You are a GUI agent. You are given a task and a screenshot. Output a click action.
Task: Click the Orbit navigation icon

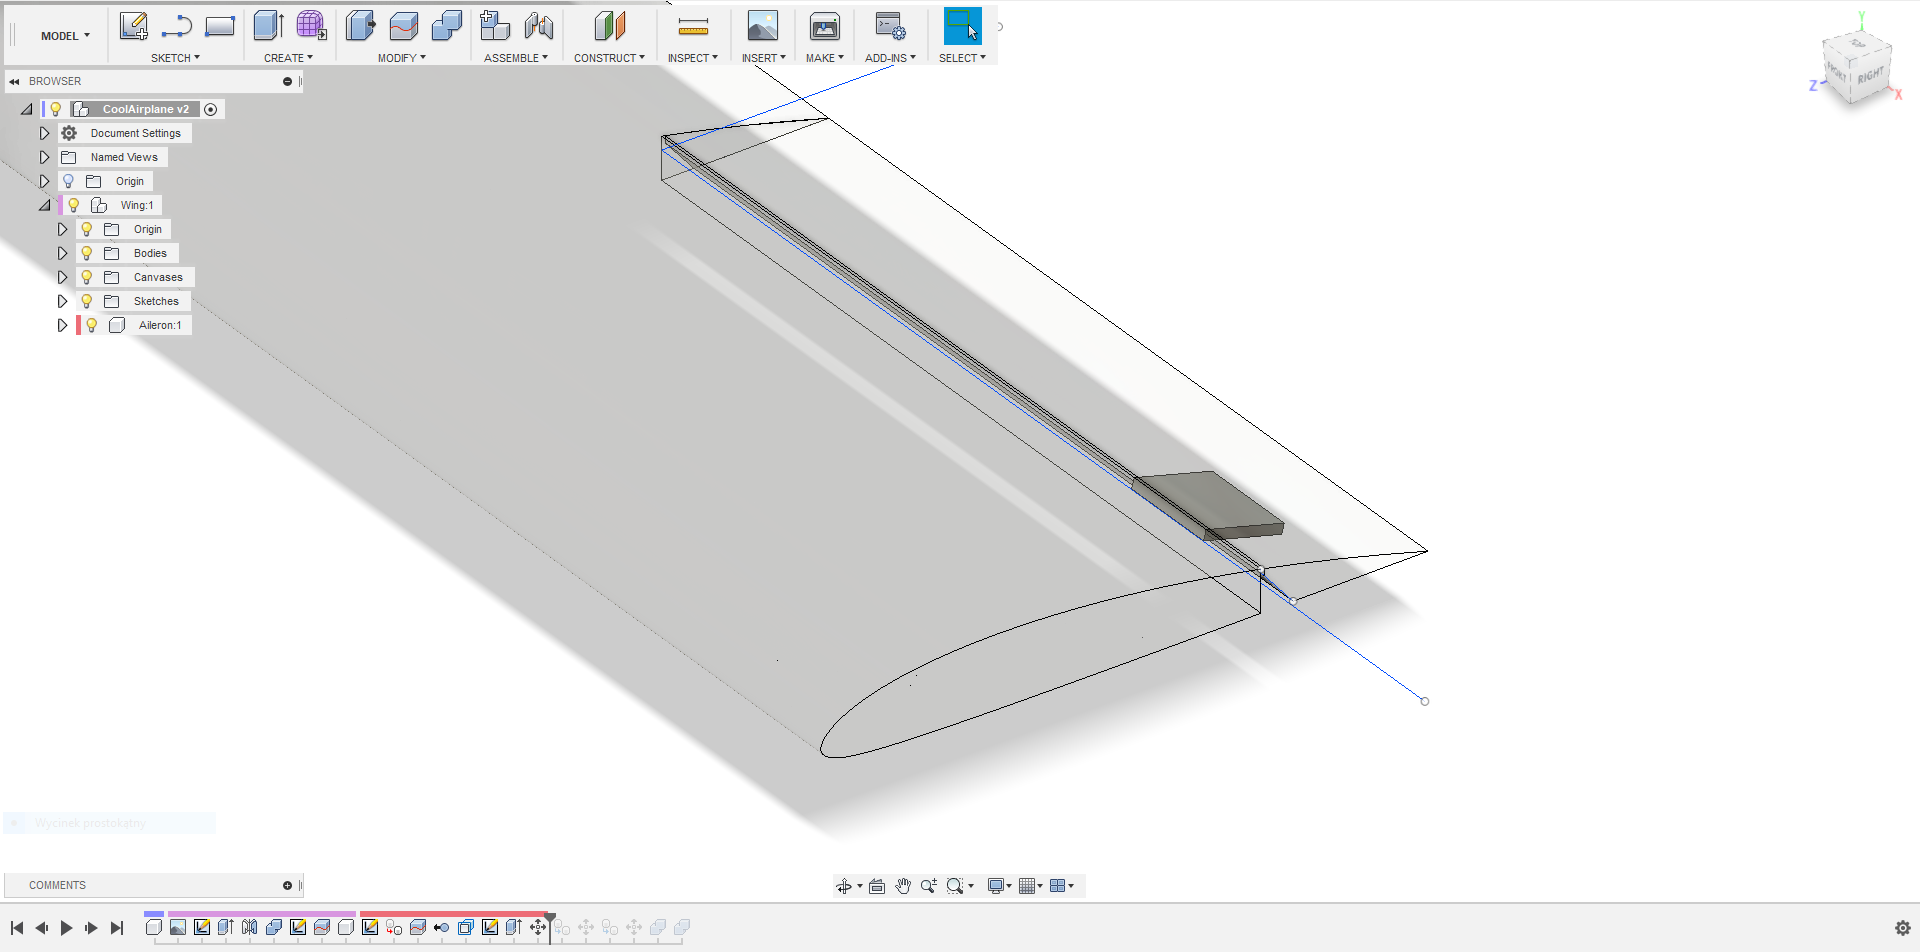[844, 886]
